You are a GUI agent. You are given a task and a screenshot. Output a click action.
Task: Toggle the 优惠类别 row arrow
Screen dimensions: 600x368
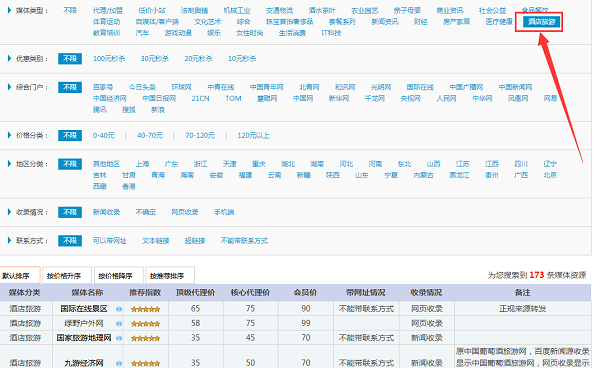(9, 59)
